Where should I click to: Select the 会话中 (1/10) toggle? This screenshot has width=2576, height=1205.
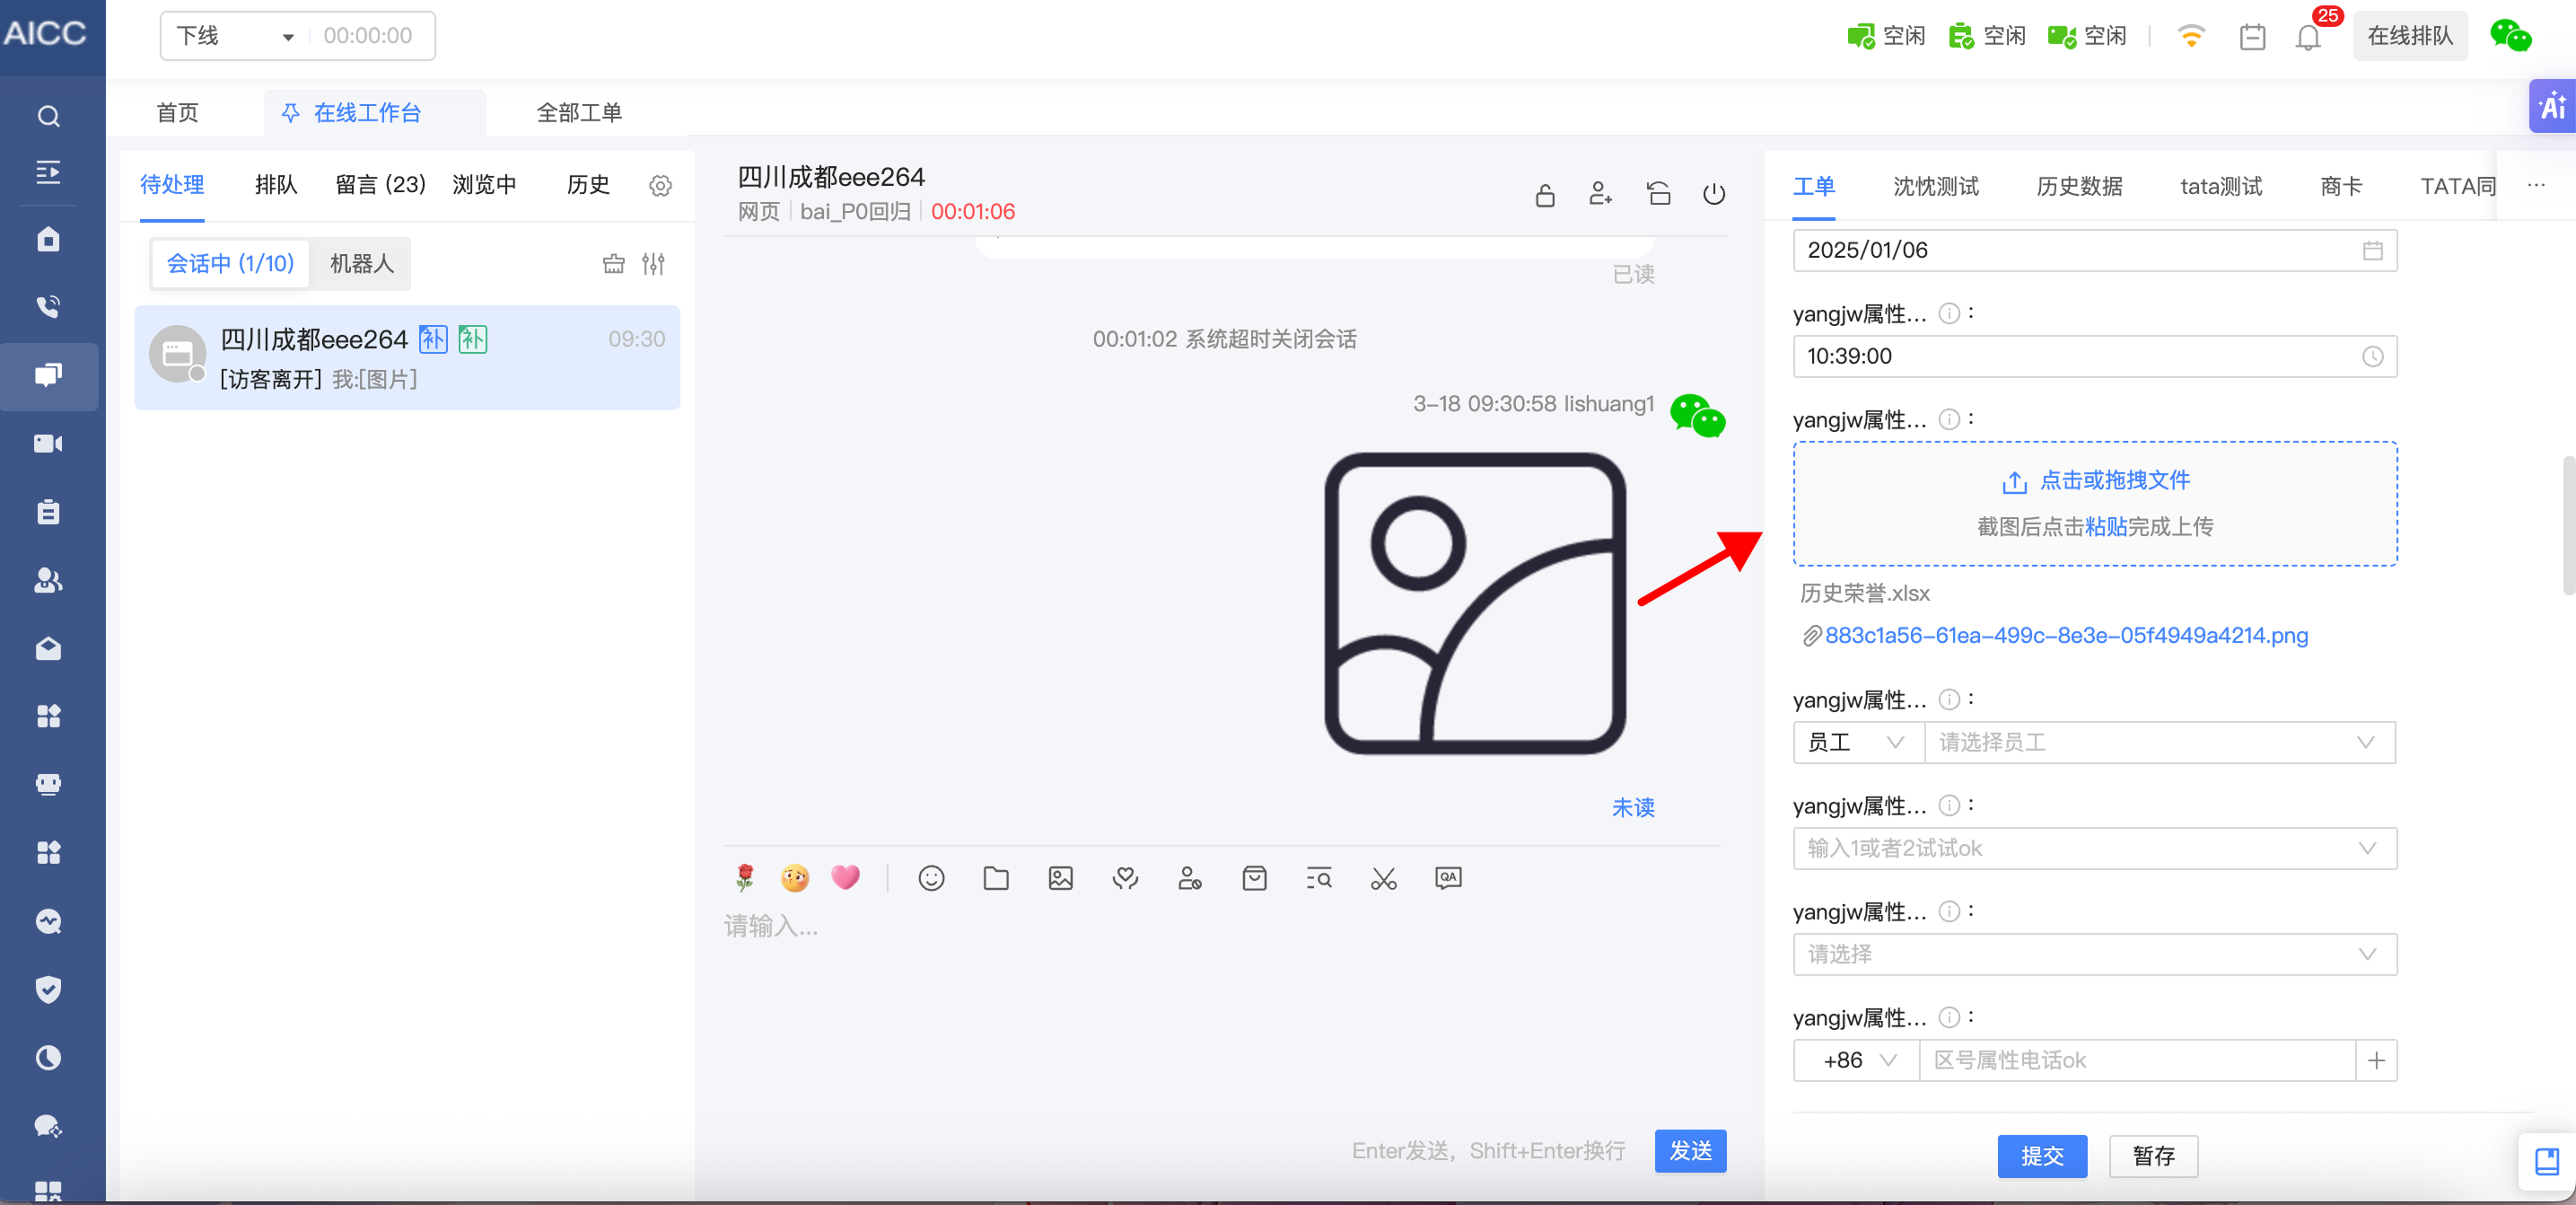click(x=230, y=264)
